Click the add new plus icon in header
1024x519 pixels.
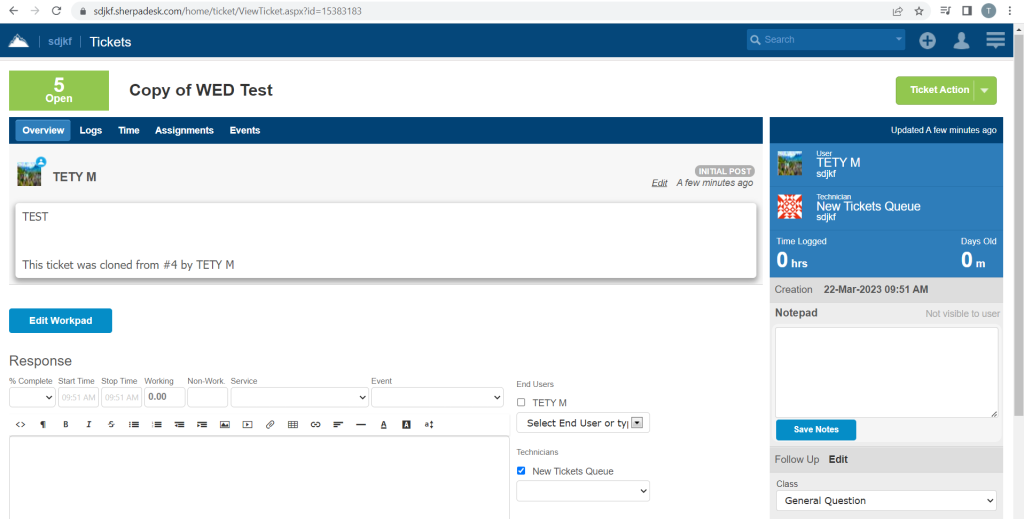point(927,40)
